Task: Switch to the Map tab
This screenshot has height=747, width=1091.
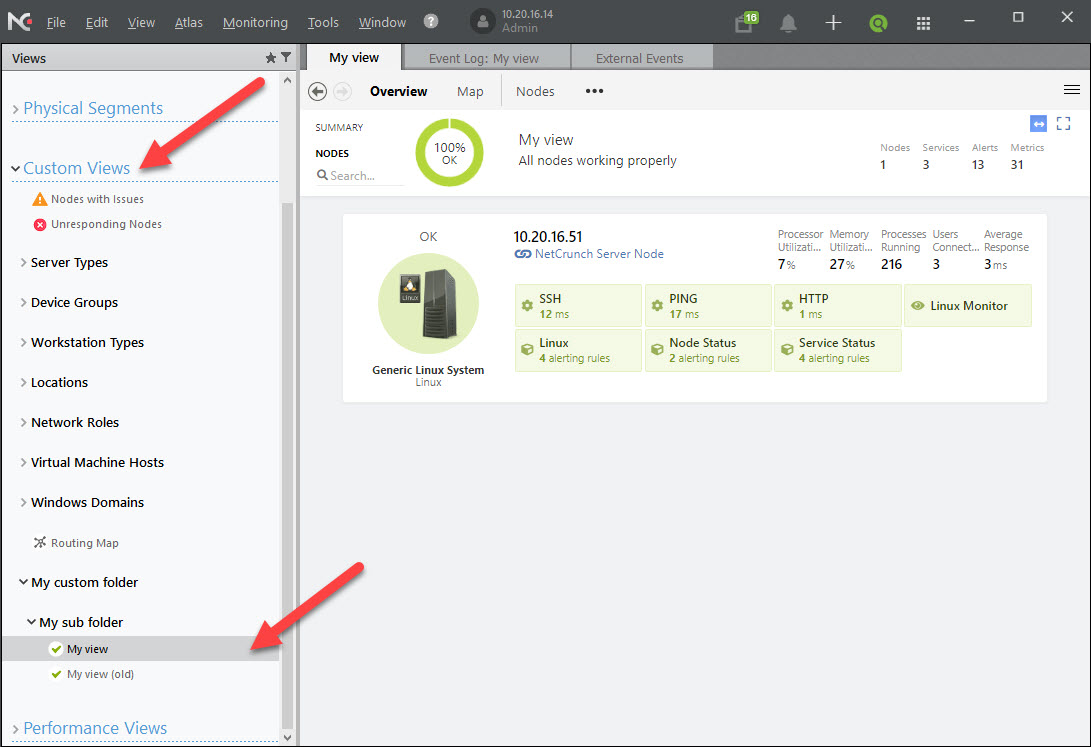Action: coord(470,91)
